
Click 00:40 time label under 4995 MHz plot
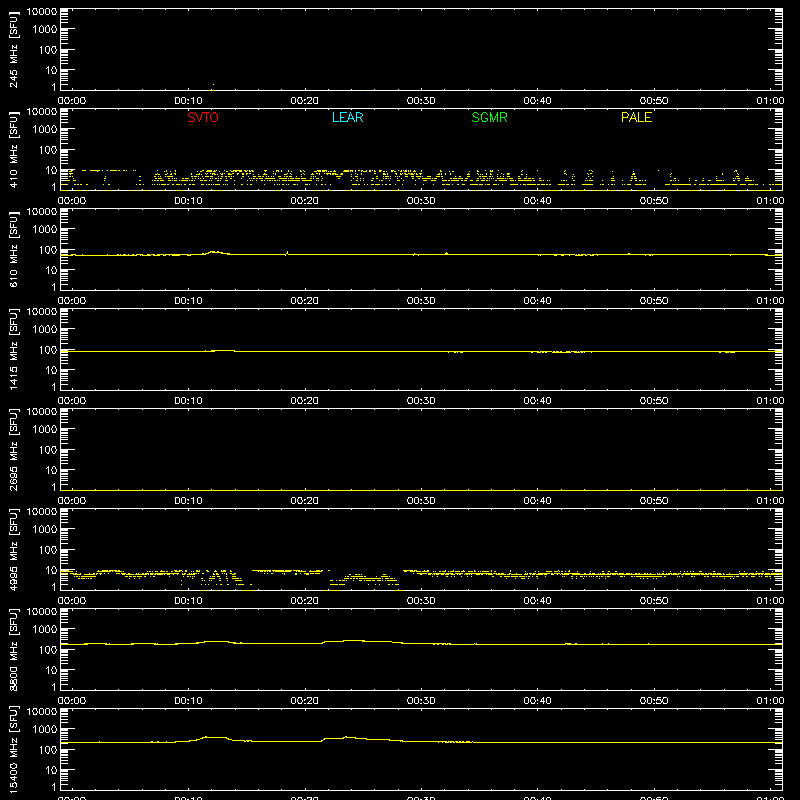point(537,601)
